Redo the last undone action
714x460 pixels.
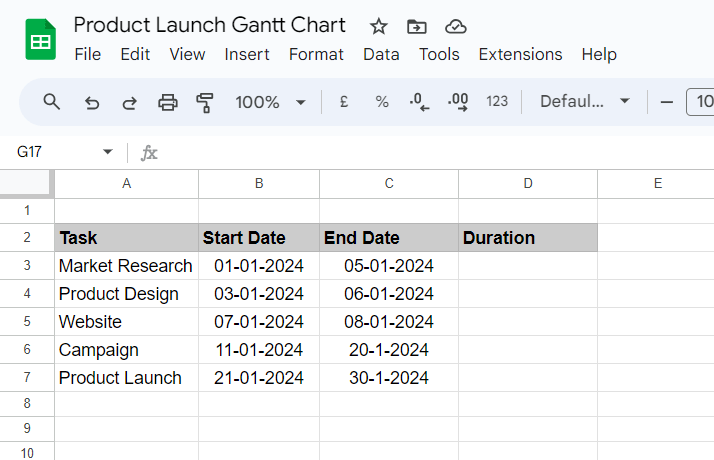tap(130, 102)
